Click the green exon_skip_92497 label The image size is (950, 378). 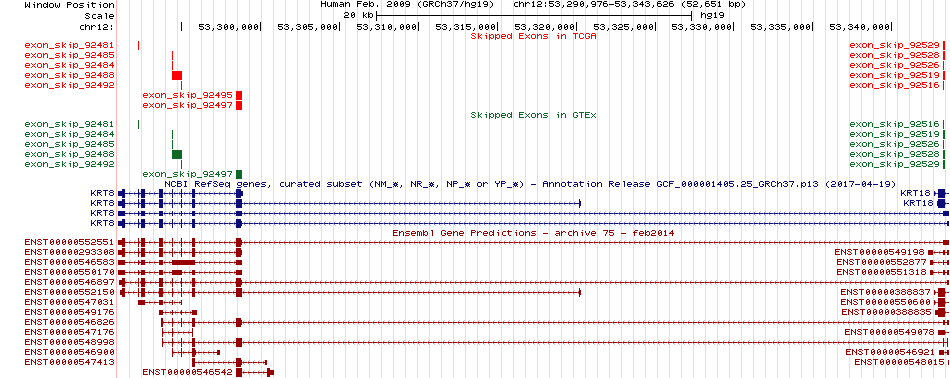coord(187,174)
